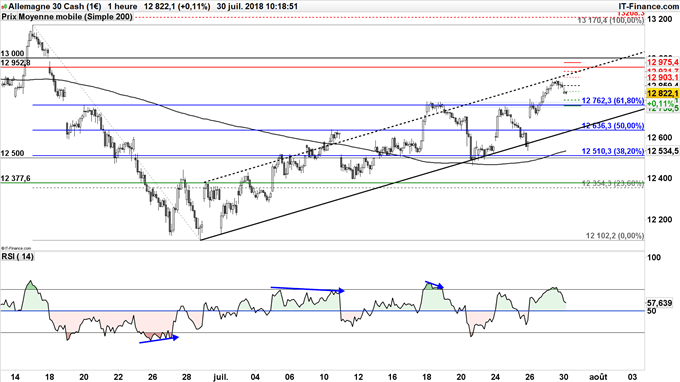
Task: Select the 12 952,8 resistance label
Action: point(16,63)
